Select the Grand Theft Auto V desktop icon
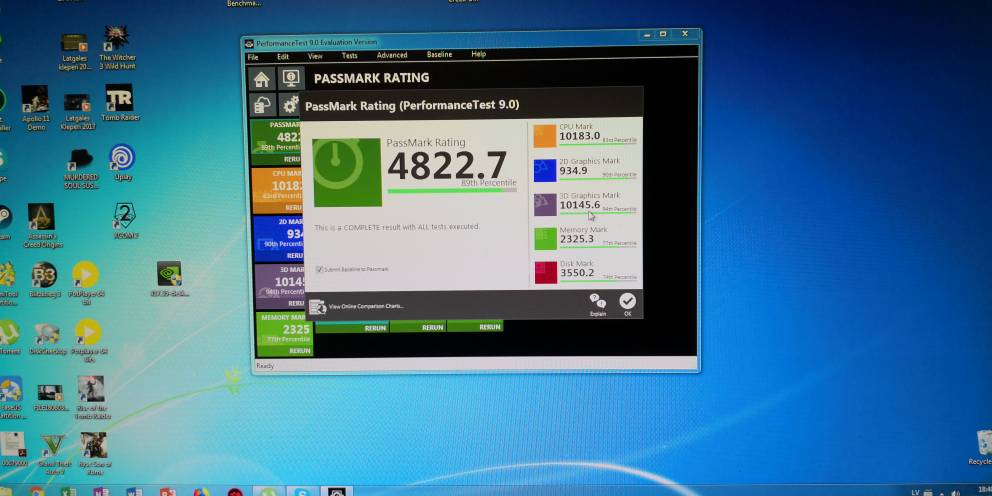The height and width of the screenshot is (496, 992). [53, 455]
